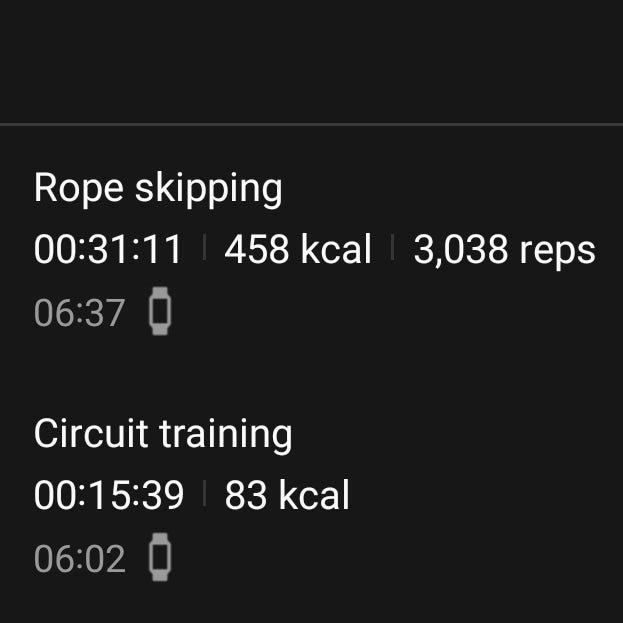623x623 pixels.
Task: Select the 3,038 reps count
Action: (504, 250)
